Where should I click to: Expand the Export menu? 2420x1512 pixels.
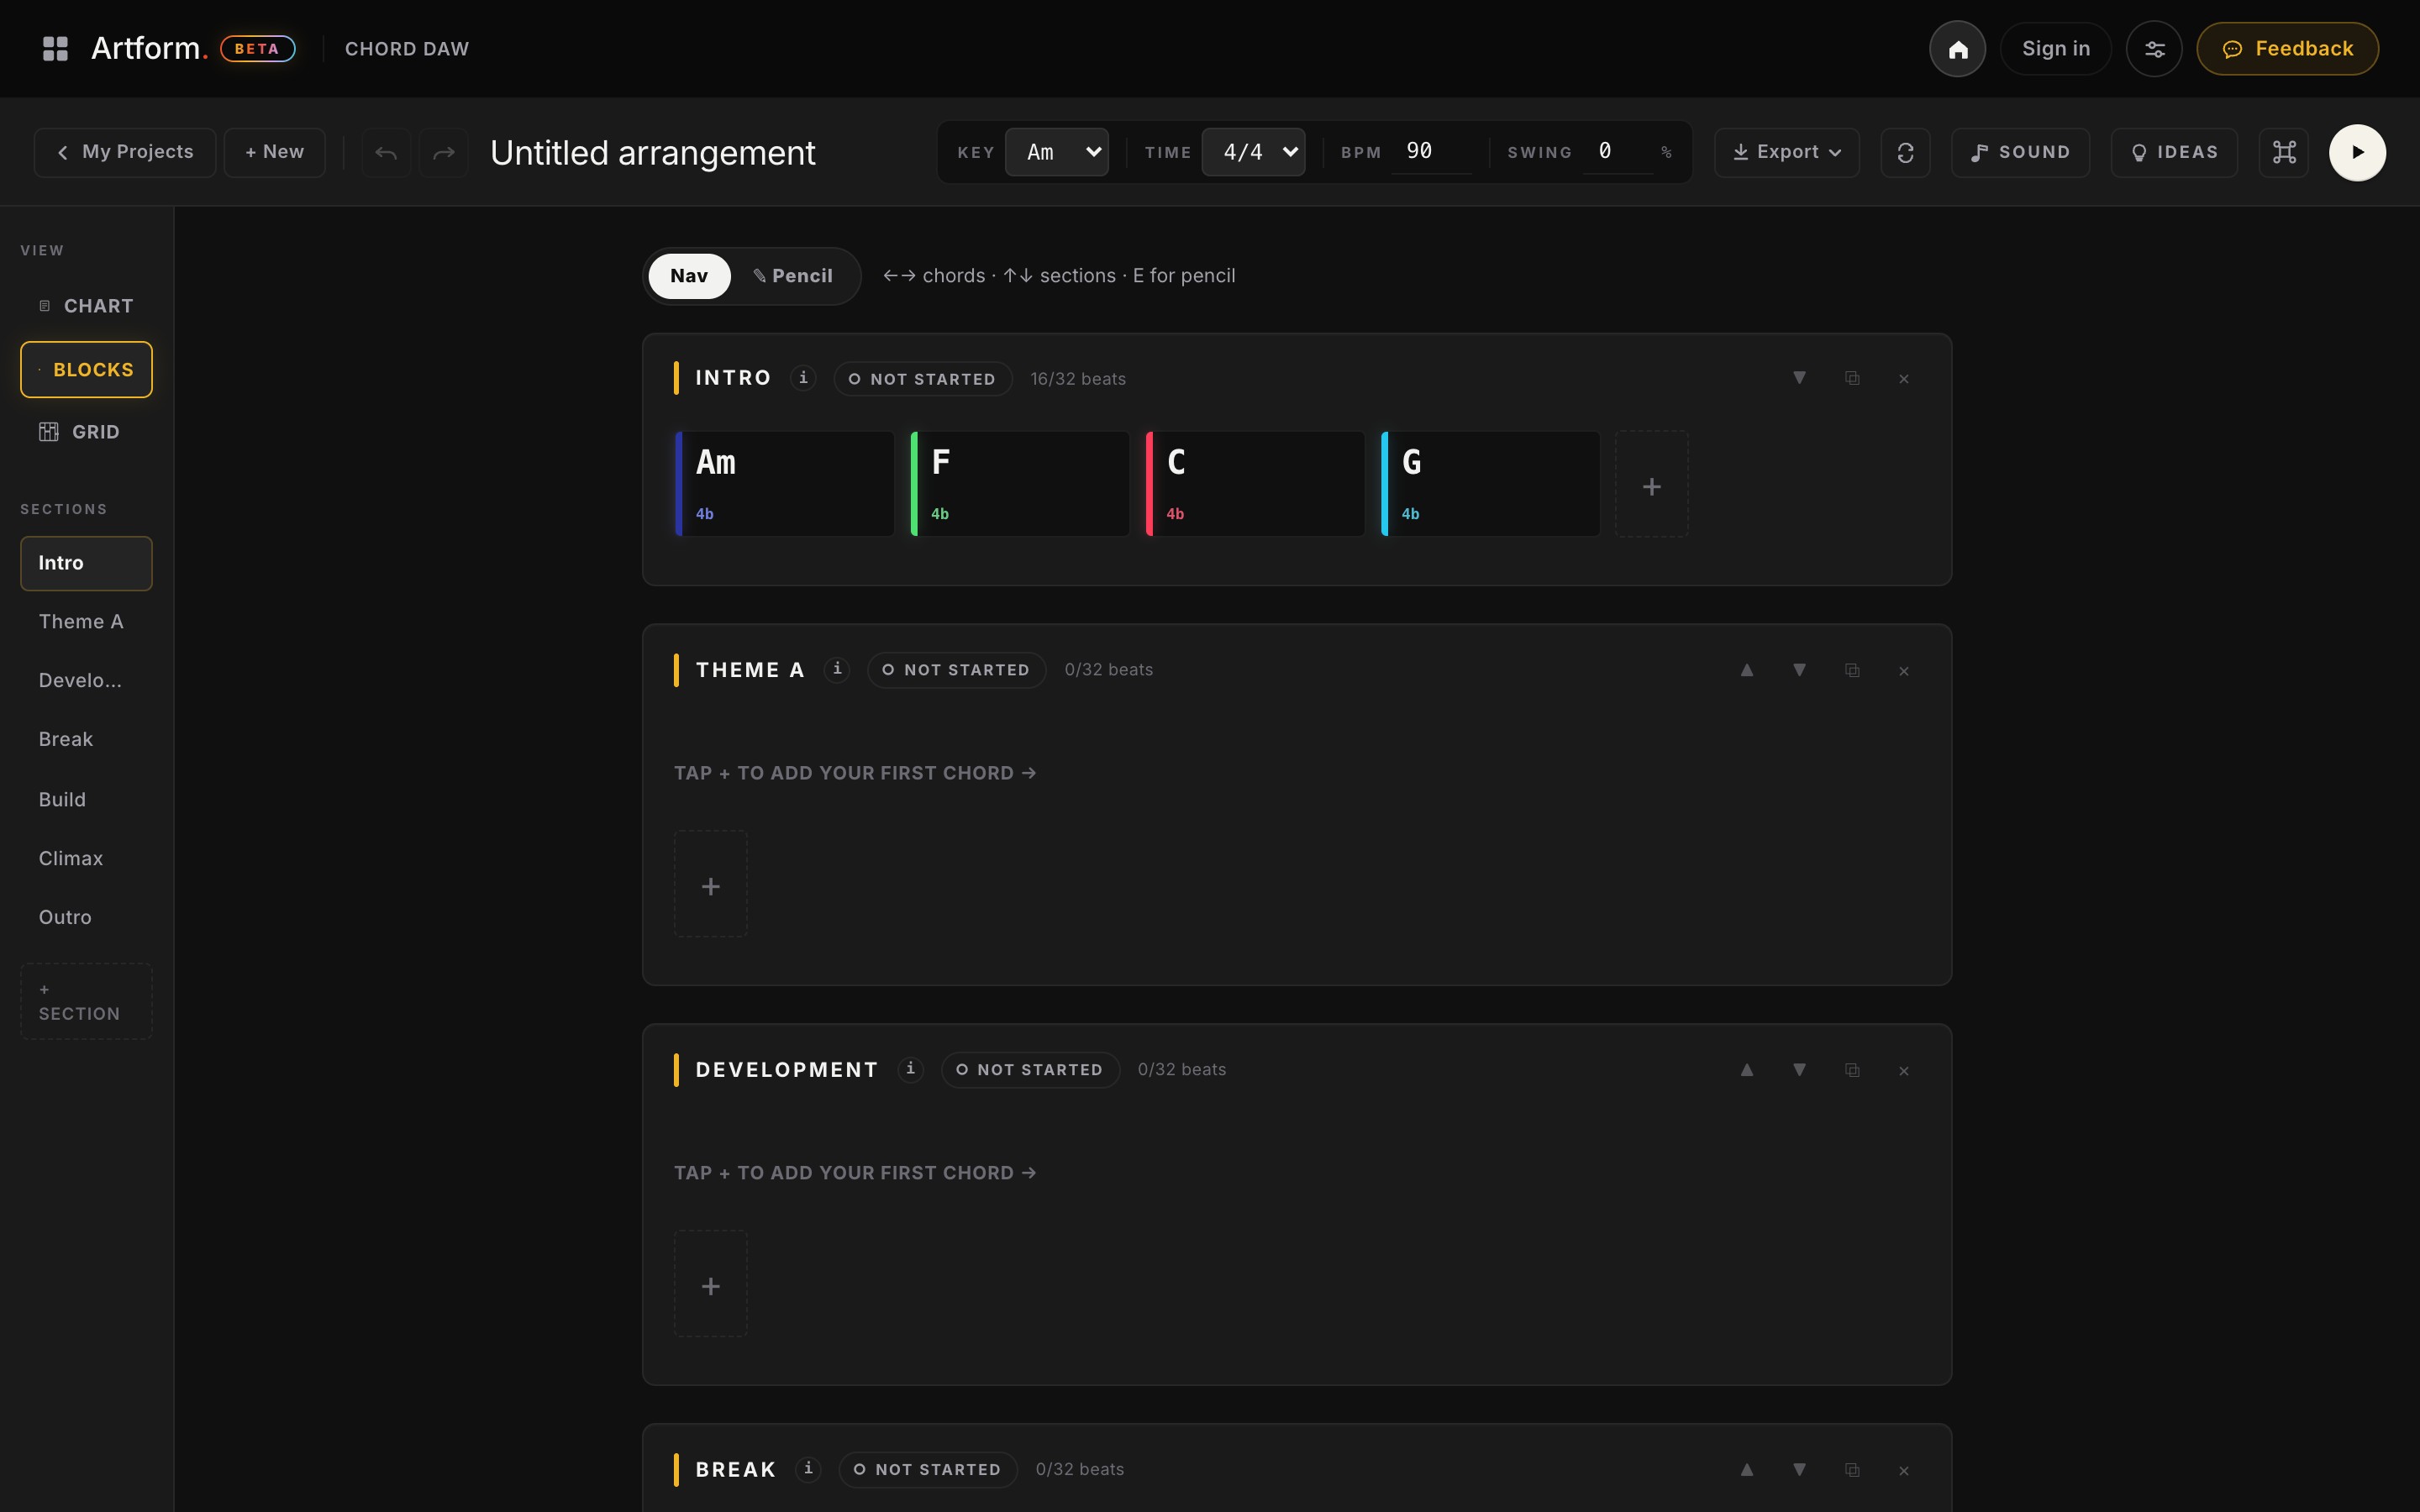(1786, 152)
